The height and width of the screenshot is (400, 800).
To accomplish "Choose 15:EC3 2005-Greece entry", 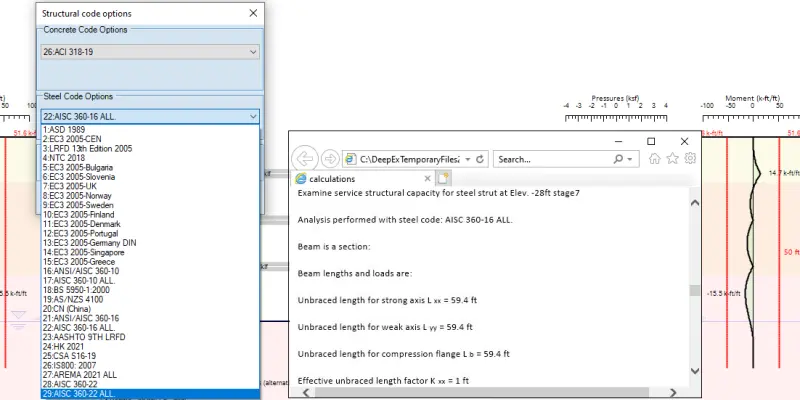I will point(79,262).
